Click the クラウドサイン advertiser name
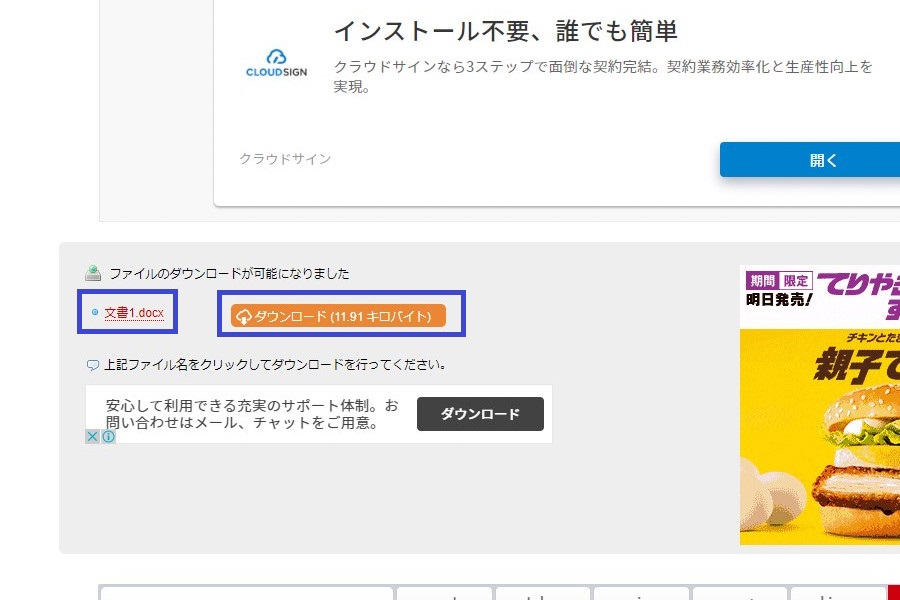 pyautogui.click(x=285, y=159)
